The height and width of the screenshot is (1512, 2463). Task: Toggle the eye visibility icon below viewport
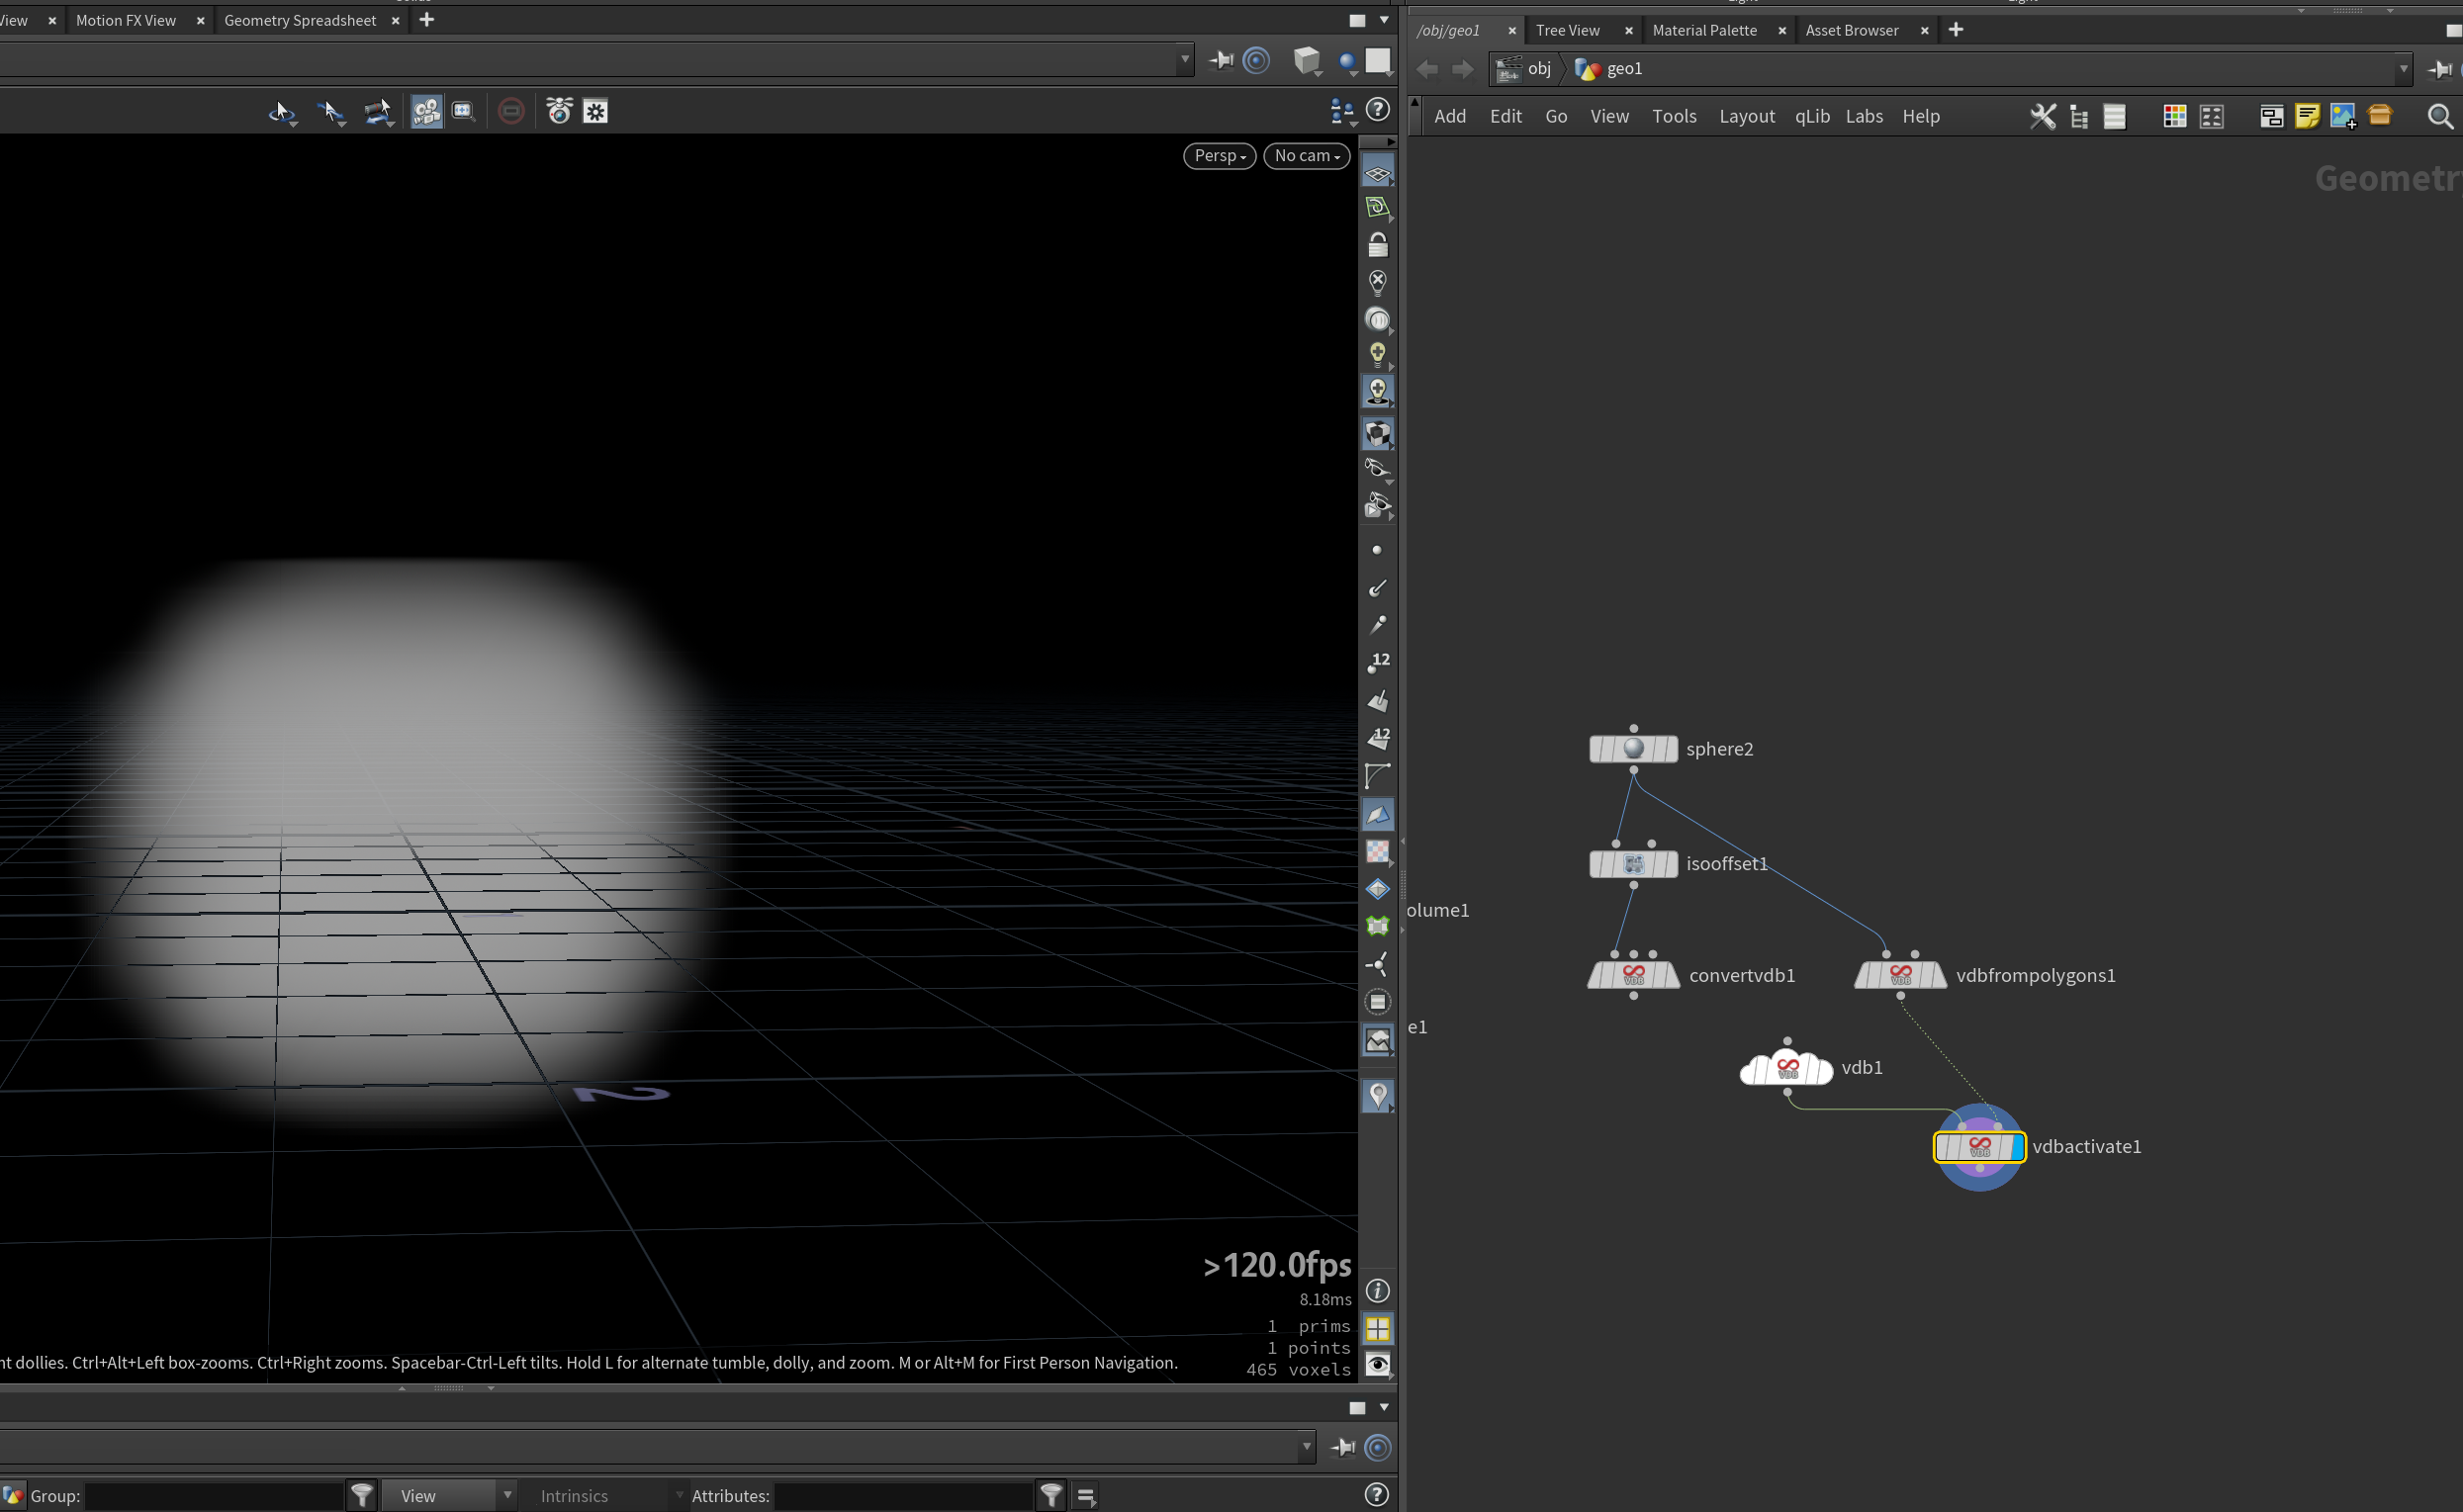point(1377,1364)
